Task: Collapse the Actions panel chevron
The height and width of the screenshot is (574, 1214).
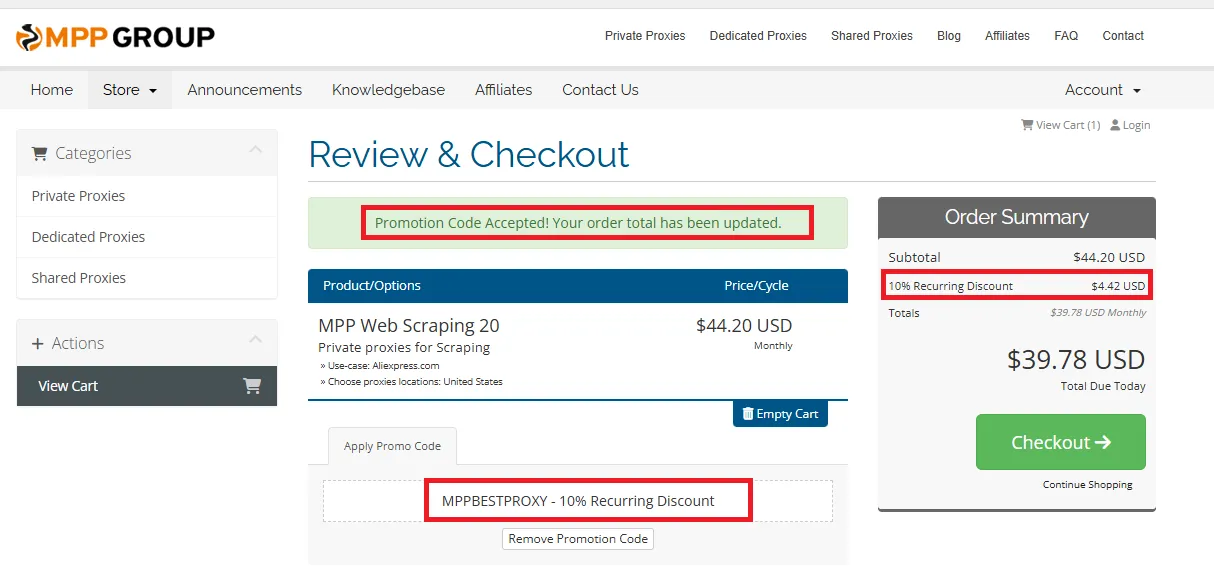Action: coord(255,340)
